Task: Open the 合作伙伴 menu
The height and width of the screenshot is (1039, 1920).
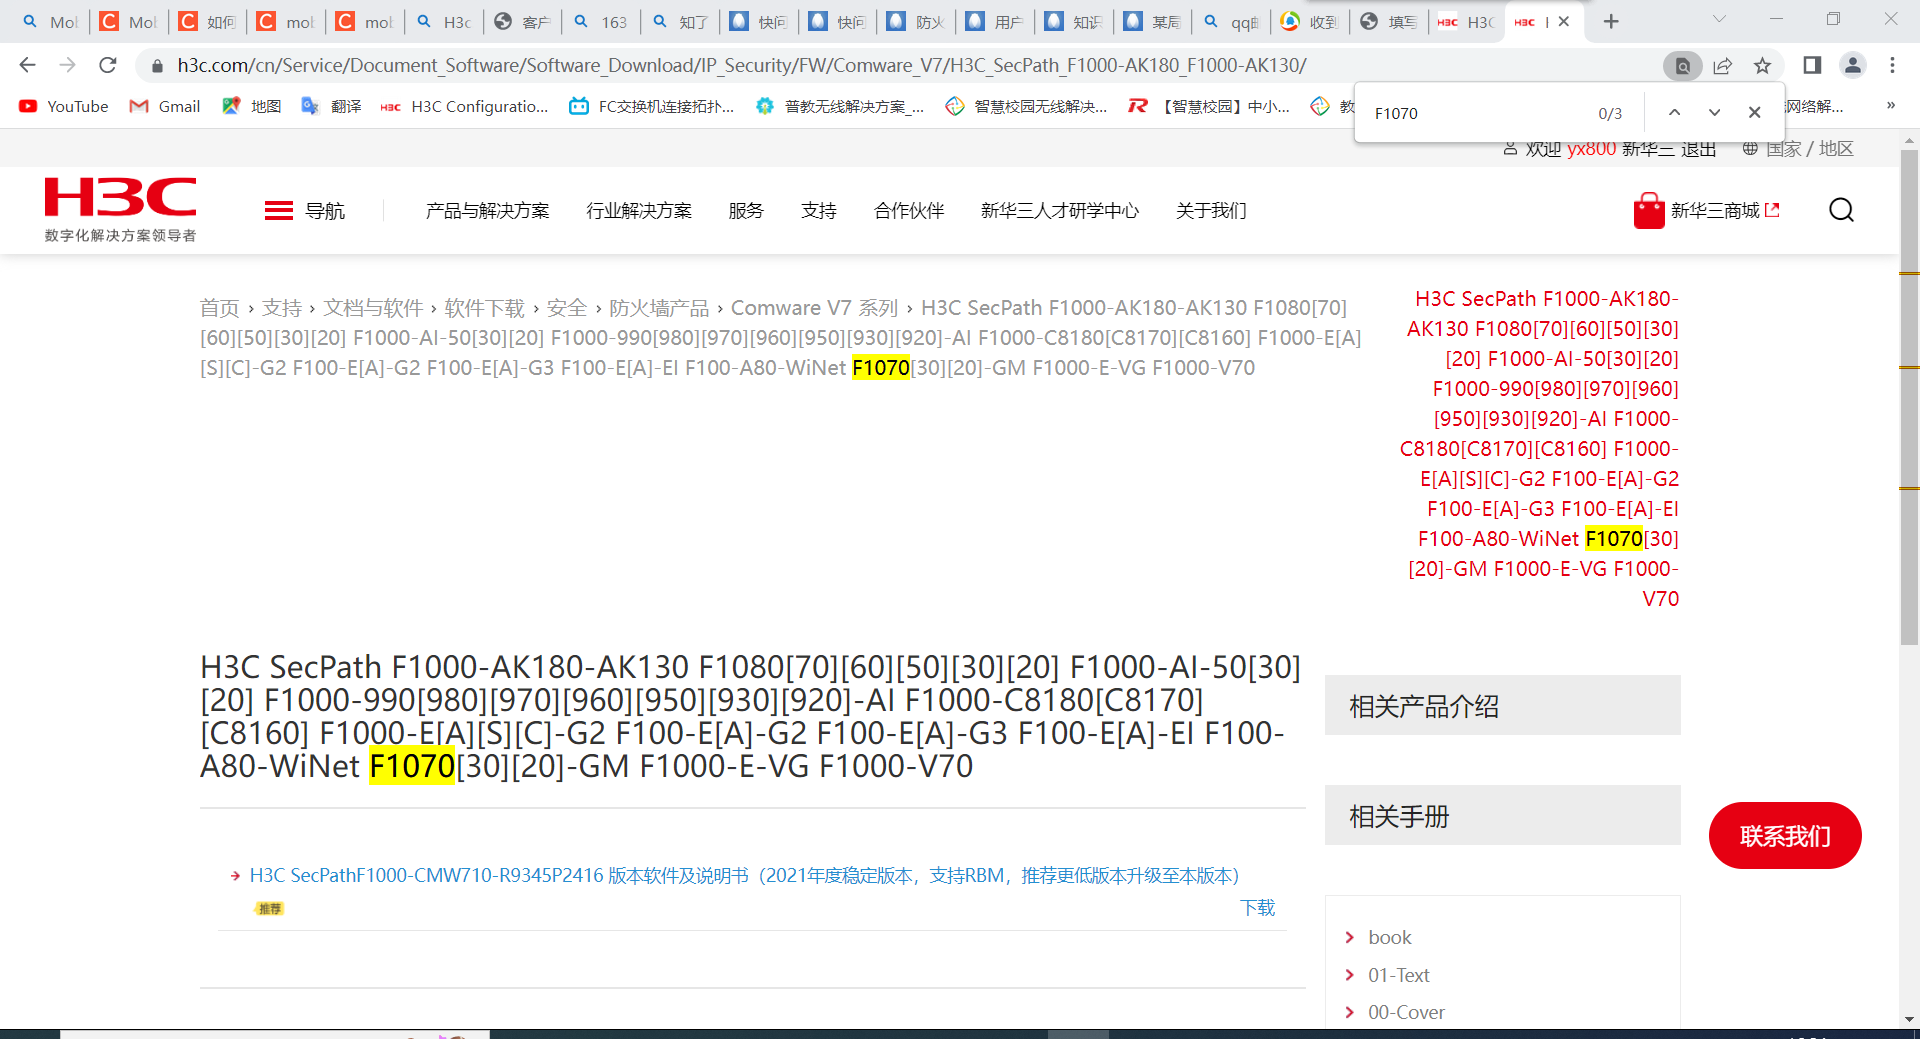Action: (x=909, y=210)
